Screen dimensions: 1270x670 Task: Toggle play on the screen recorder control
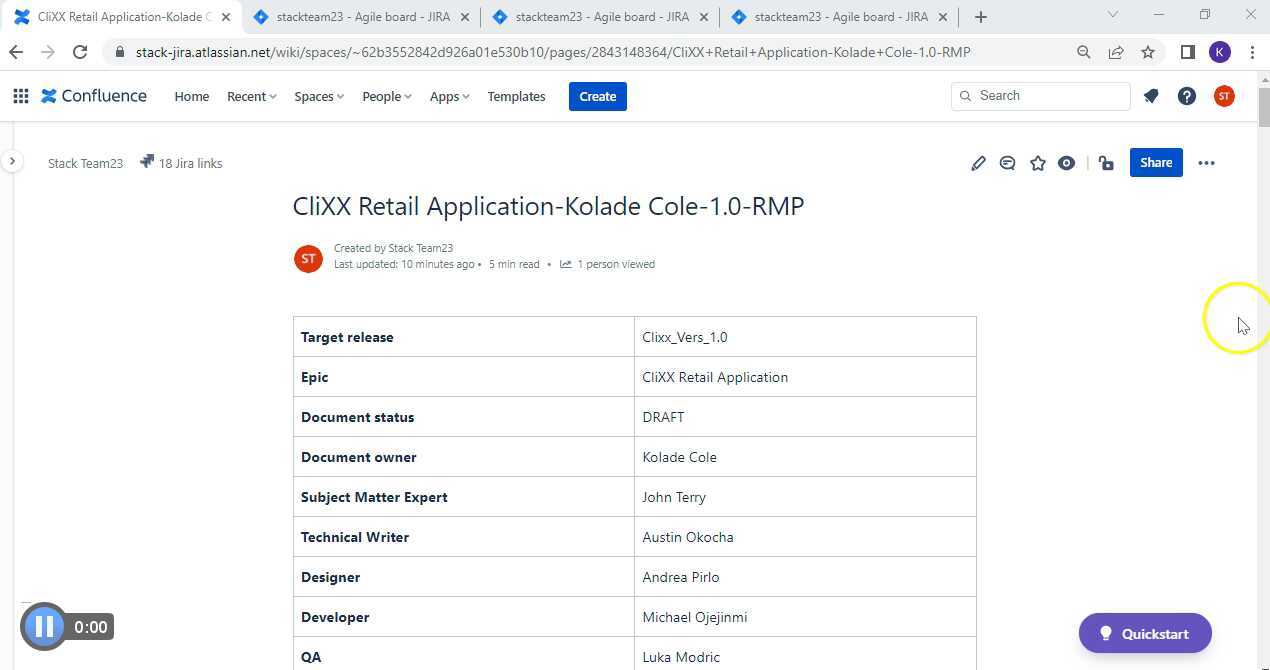[x=44, y=626]
